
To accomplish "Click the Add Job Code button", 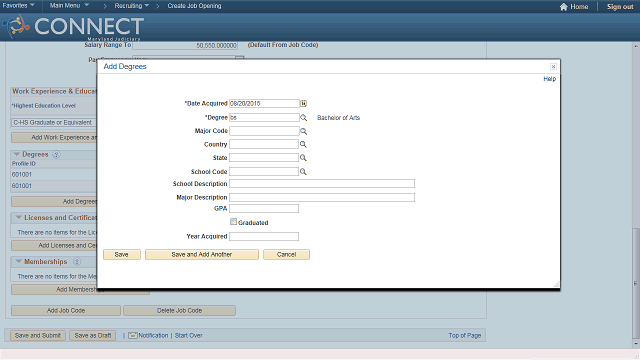I will coord(66,311).
